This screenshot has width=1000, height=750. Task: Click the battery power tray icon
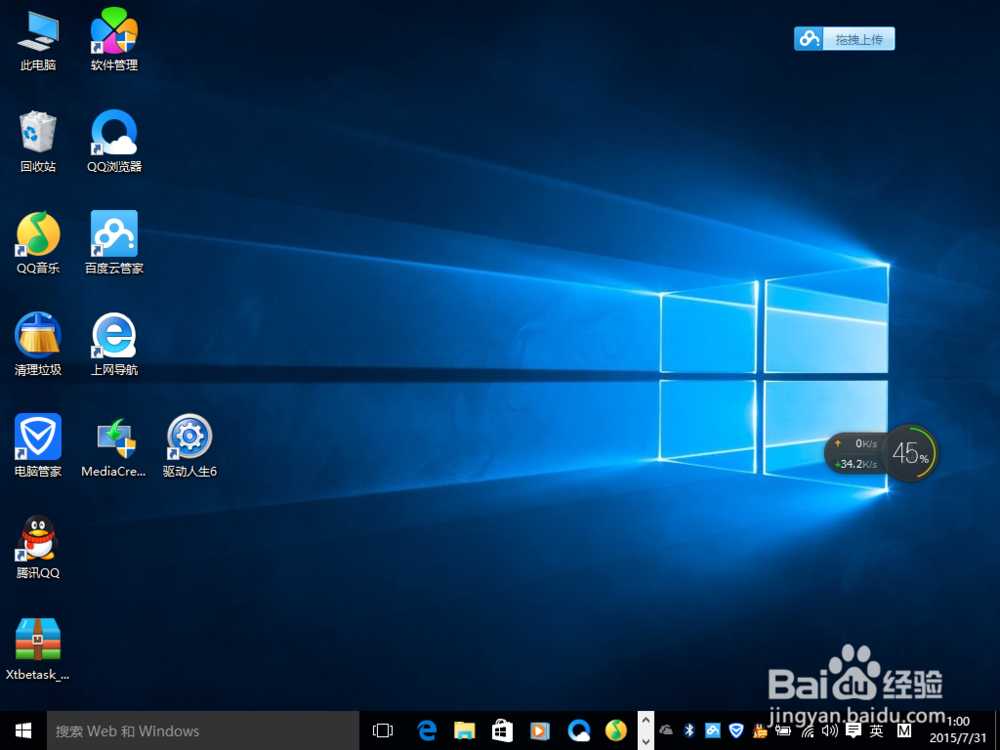tap(783, 732)
